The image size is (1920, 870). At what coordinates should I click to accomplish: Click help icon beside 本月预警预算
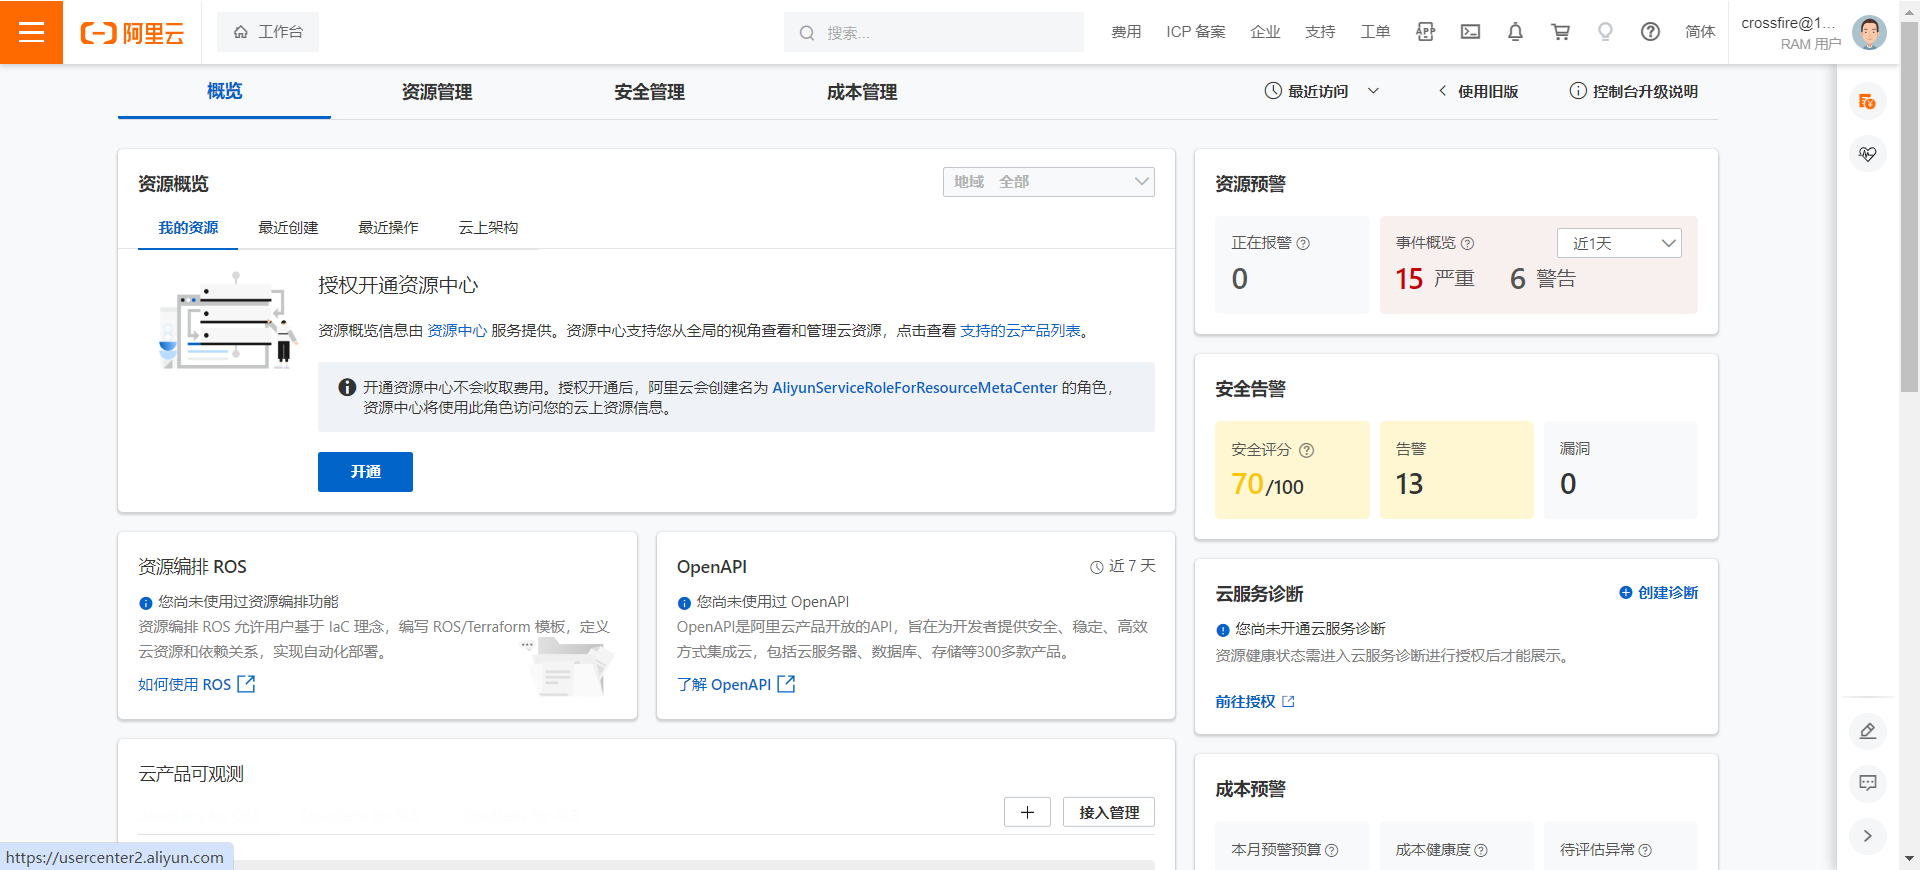tap(1332, 850)
